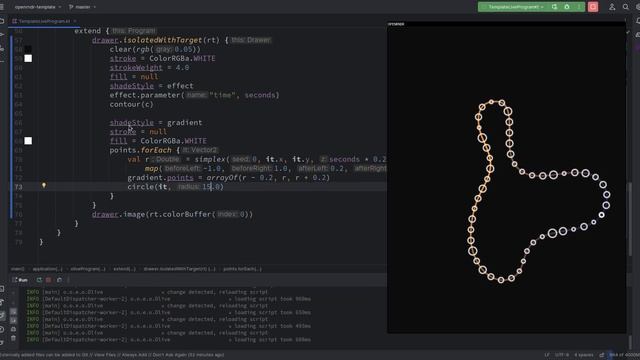Click the LF line separator status item
This screenshot has height=360, width=640.
click(x=547, y=355)
